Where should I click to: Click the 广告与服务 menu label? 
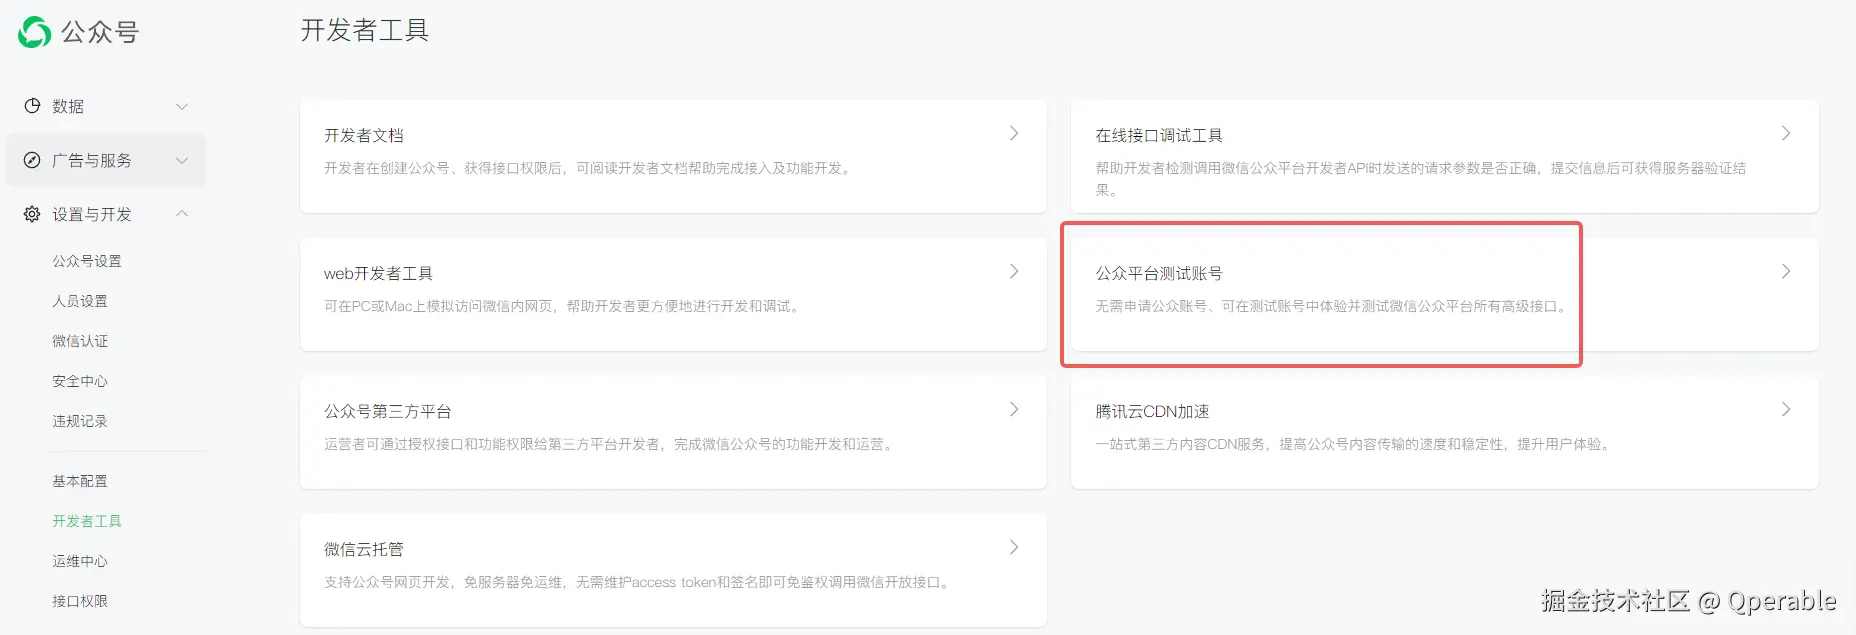tap(92, 160)
